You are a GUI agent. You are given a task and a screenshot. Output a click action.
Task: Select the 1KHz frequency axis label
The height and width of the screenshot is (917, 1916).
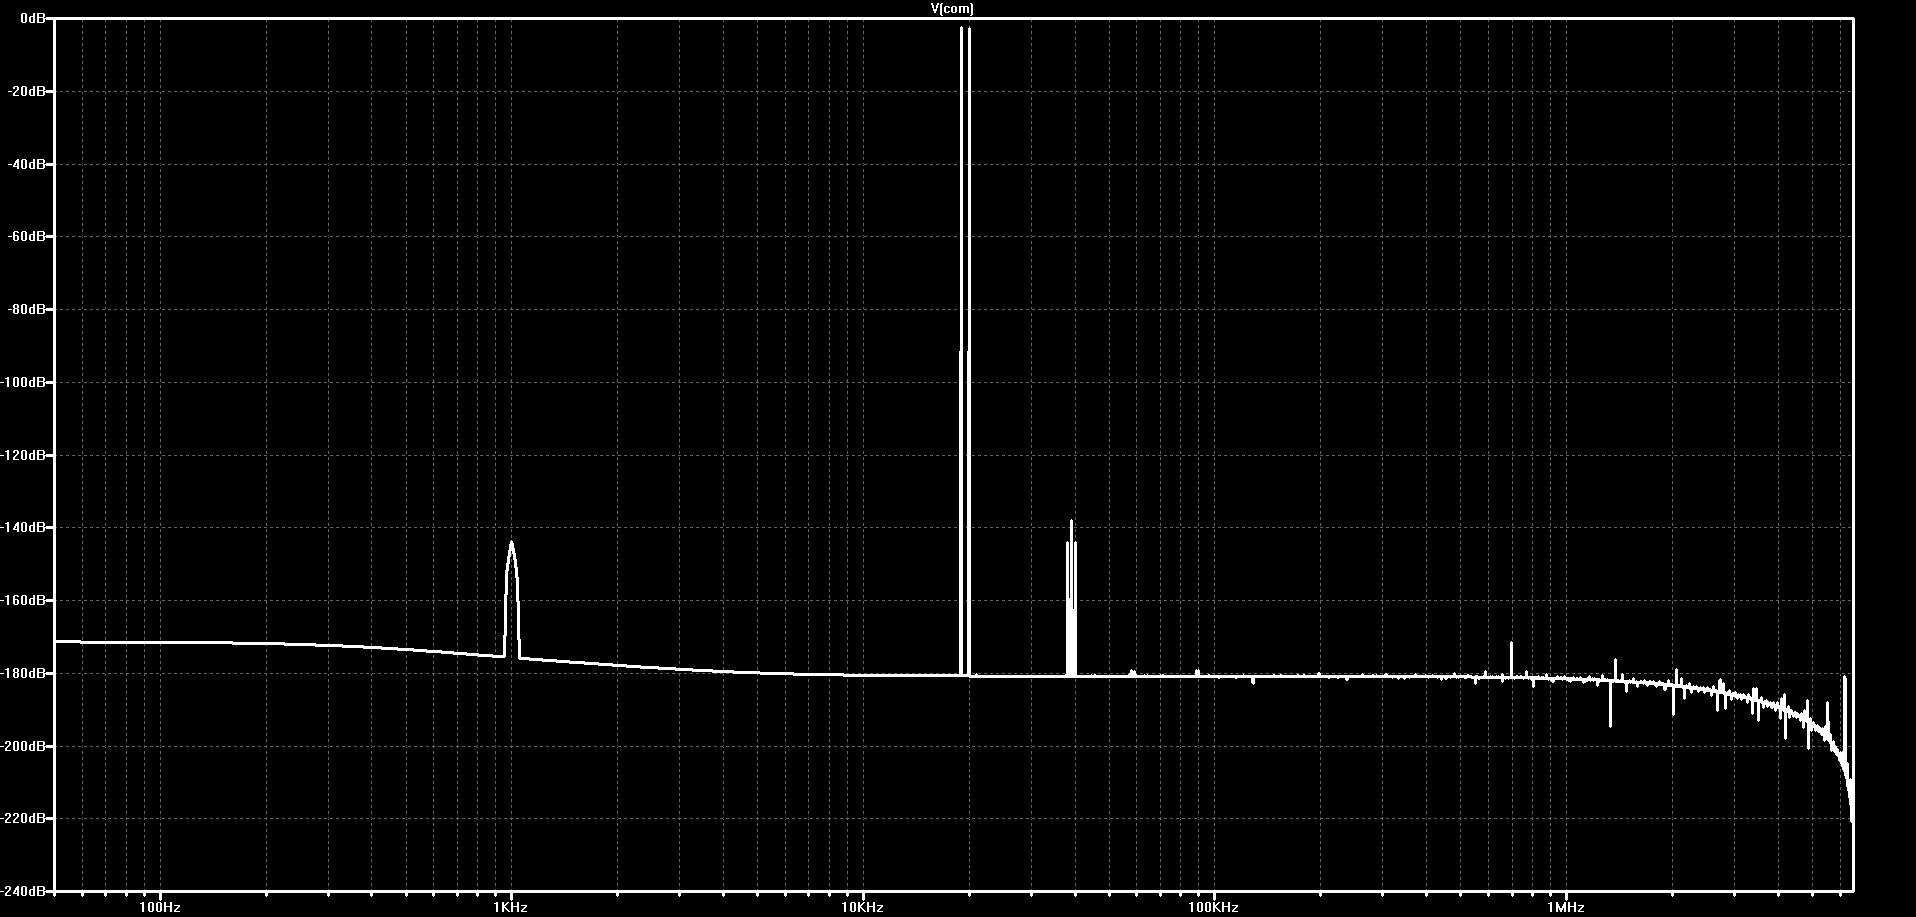point(511,907)
